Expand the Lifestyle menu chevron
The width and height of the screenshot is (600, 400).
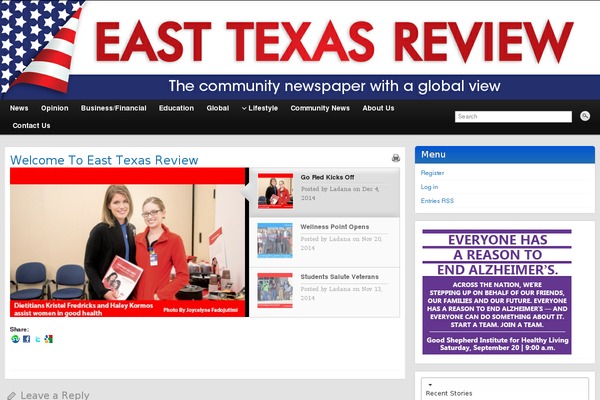tap(244, 108)
